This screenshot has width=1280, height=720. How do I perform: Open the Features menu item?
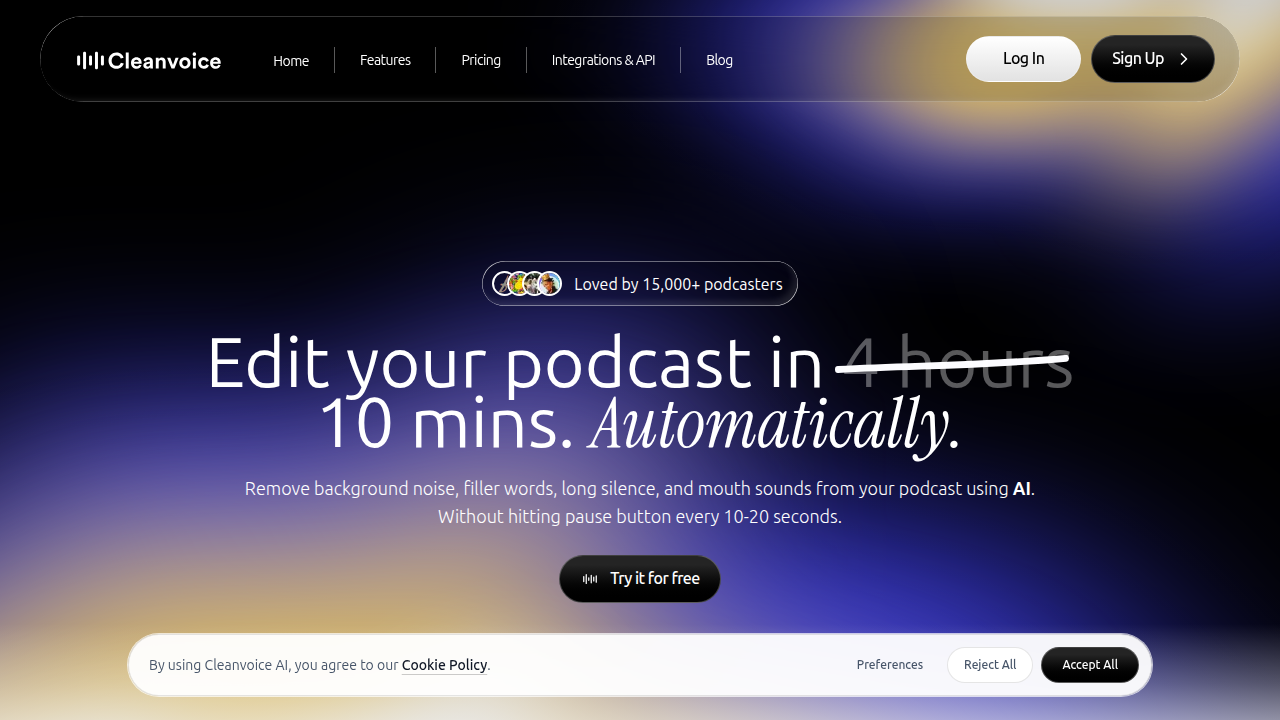(385, 60)
